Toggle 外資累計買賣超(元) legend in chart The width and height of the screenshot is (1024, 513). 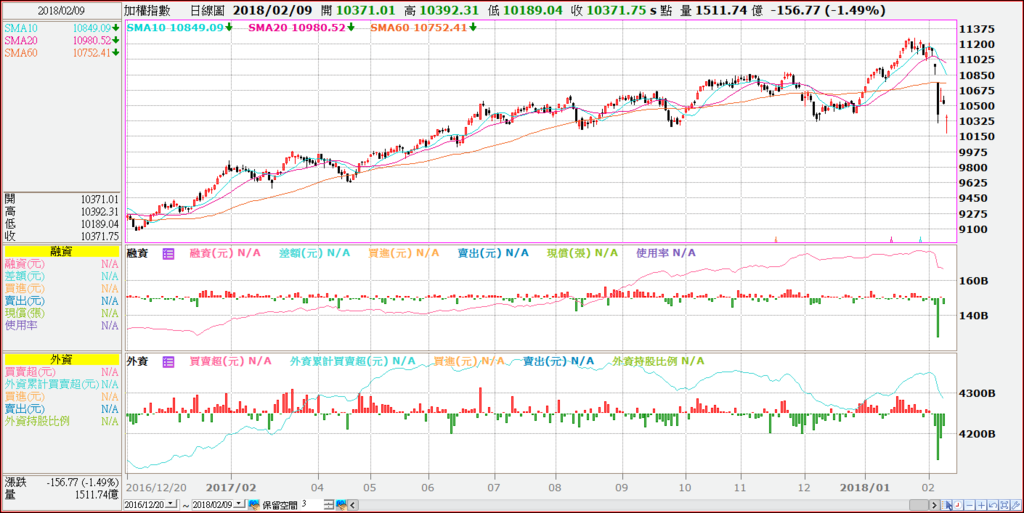tap(353, 361)
